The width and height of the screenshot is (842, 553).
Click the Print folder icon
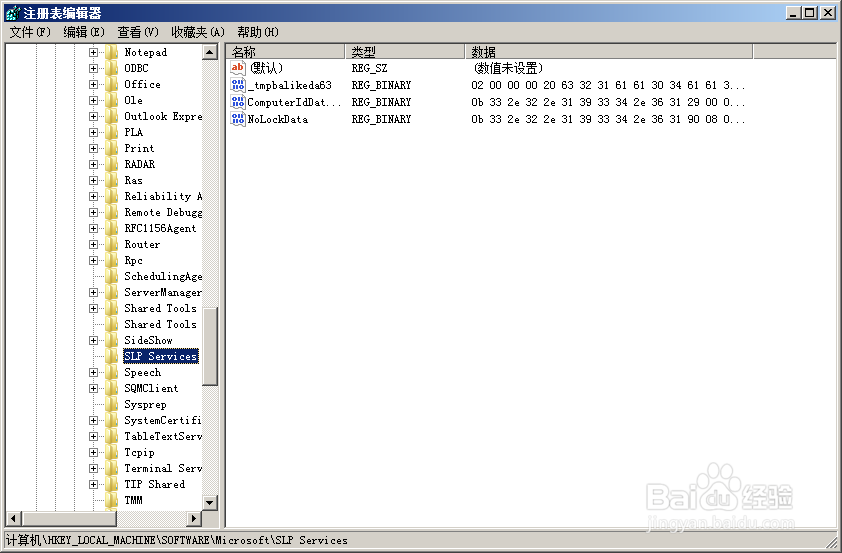112,148
